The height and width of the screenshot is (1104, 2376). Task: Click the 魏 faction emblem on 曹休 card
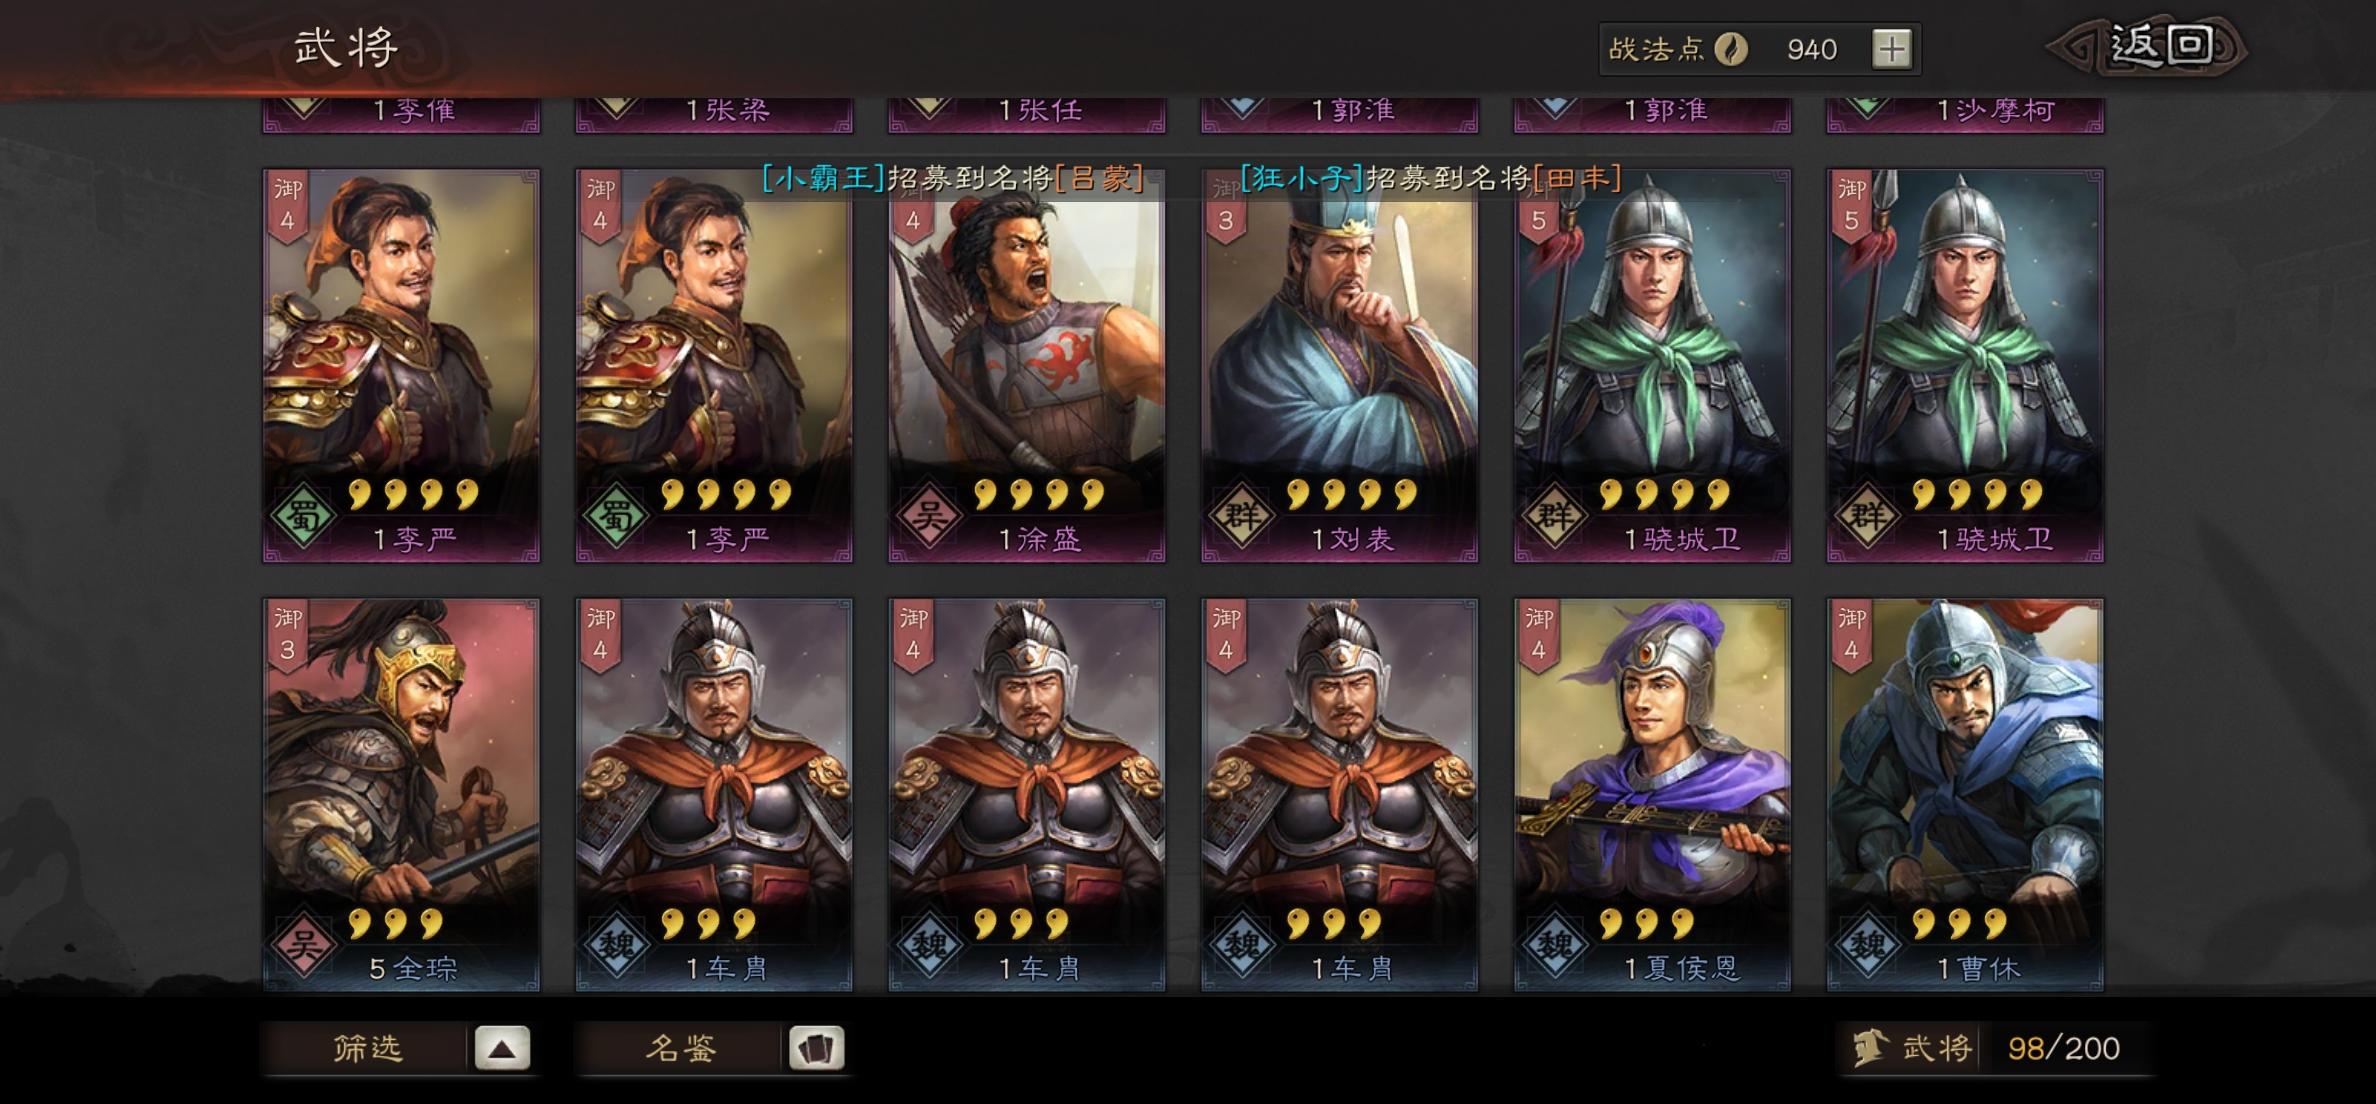coord(1867,945)
